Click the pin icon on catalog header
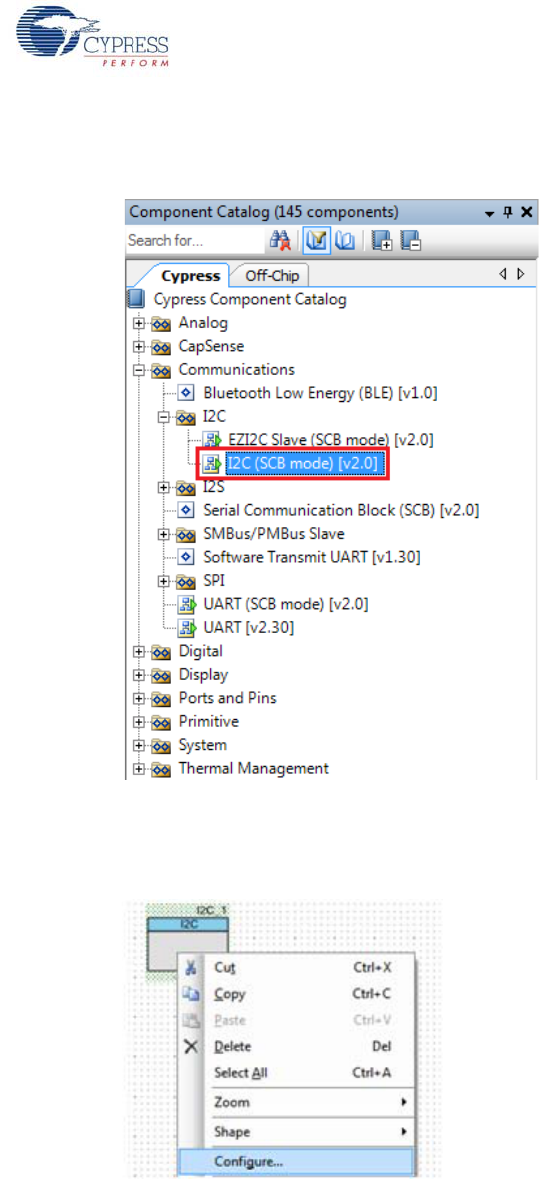This screenshot has height=1179, width=540. (508, 212)
